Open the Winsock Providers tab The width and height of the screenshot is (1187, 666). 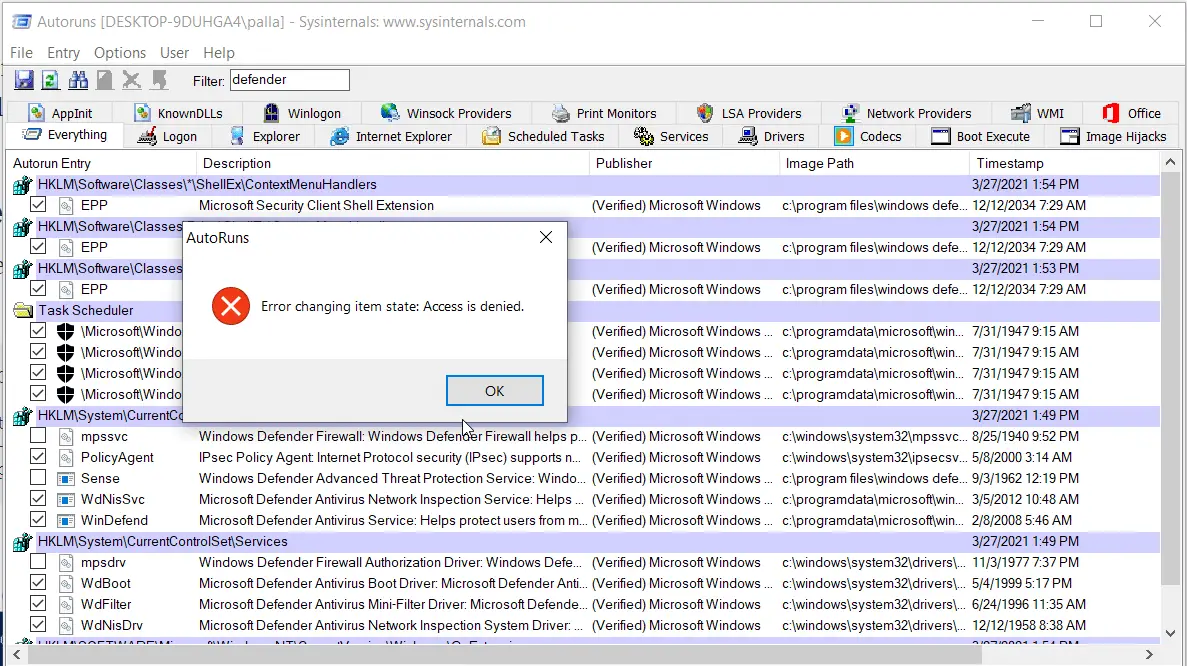(x=446, y=113)
